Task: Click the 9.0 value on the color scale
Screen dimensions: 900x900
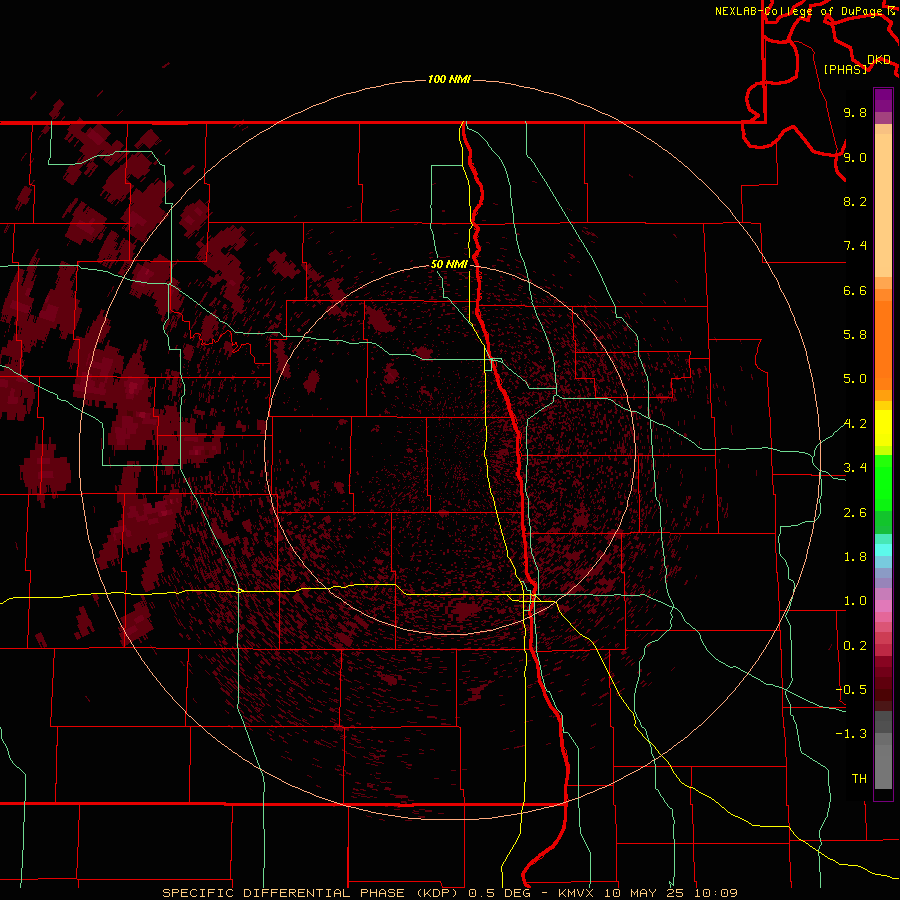Action: point(855,157)
